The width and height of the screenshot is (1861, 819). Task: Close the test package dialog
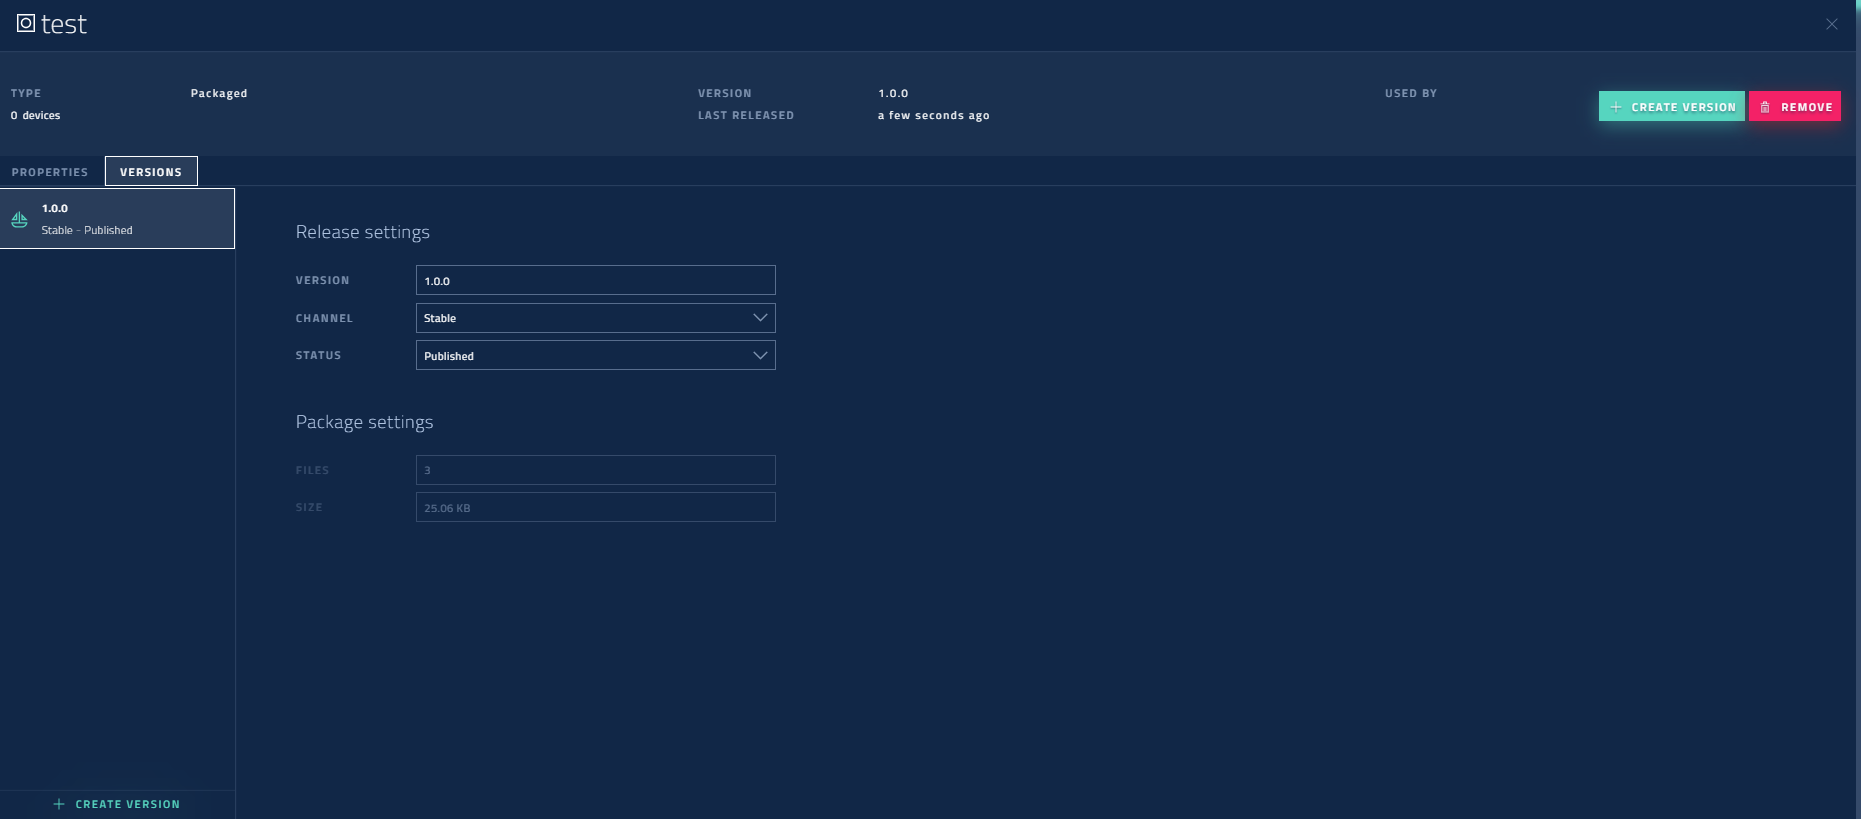click(x=1831, y=24)
